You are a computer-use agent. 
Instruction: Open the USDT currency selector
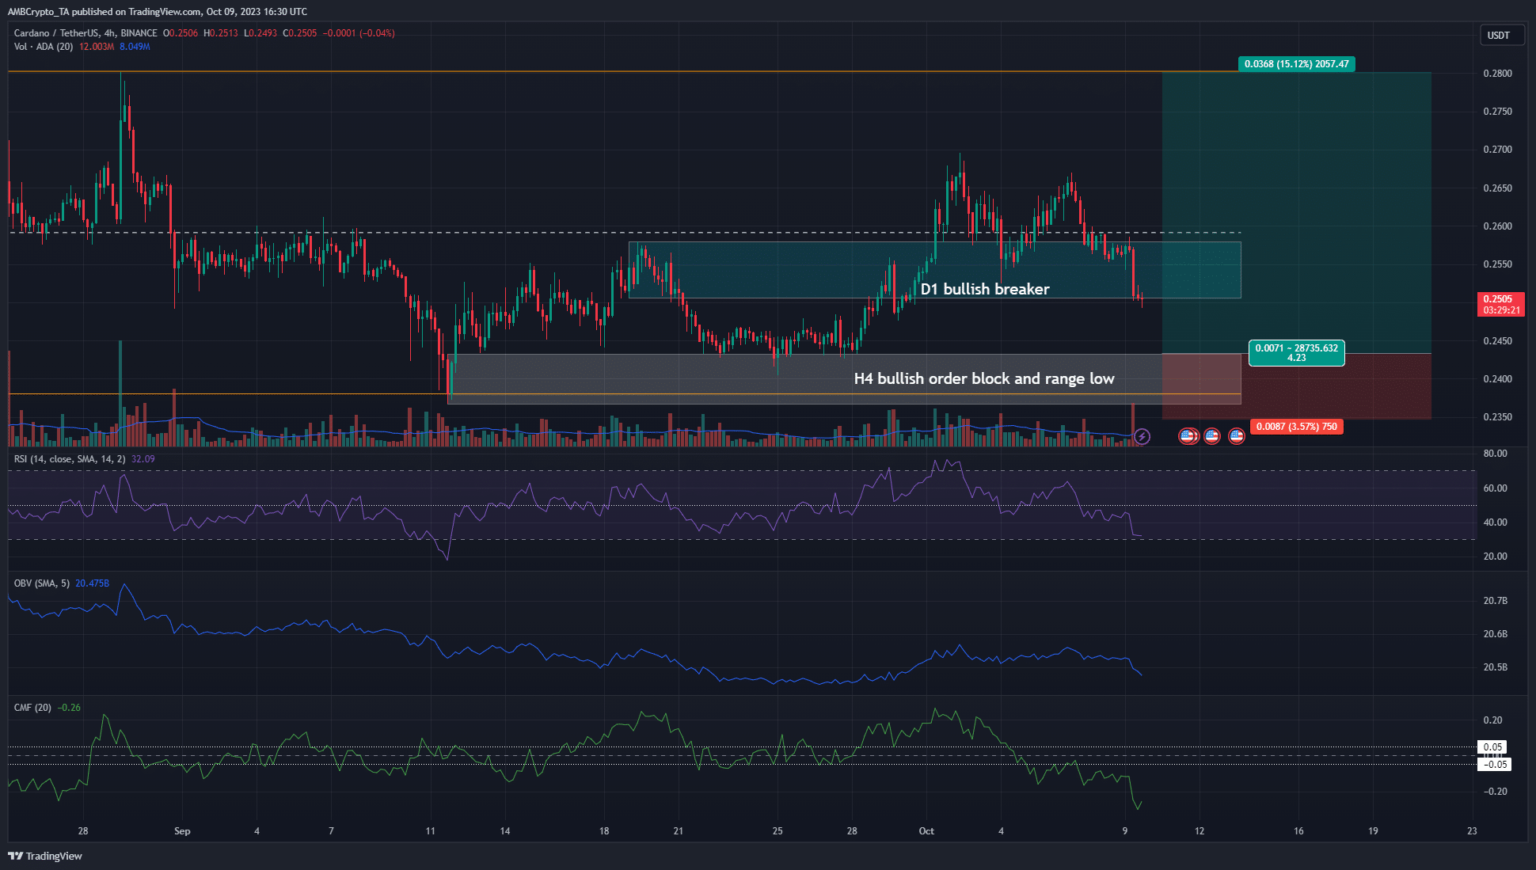1498,35
